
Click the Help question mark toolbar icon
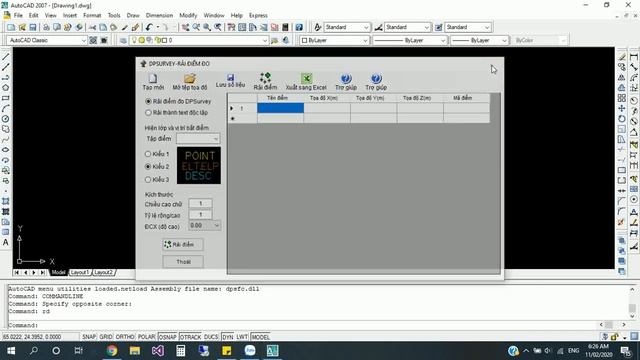[x=299, y=27]
